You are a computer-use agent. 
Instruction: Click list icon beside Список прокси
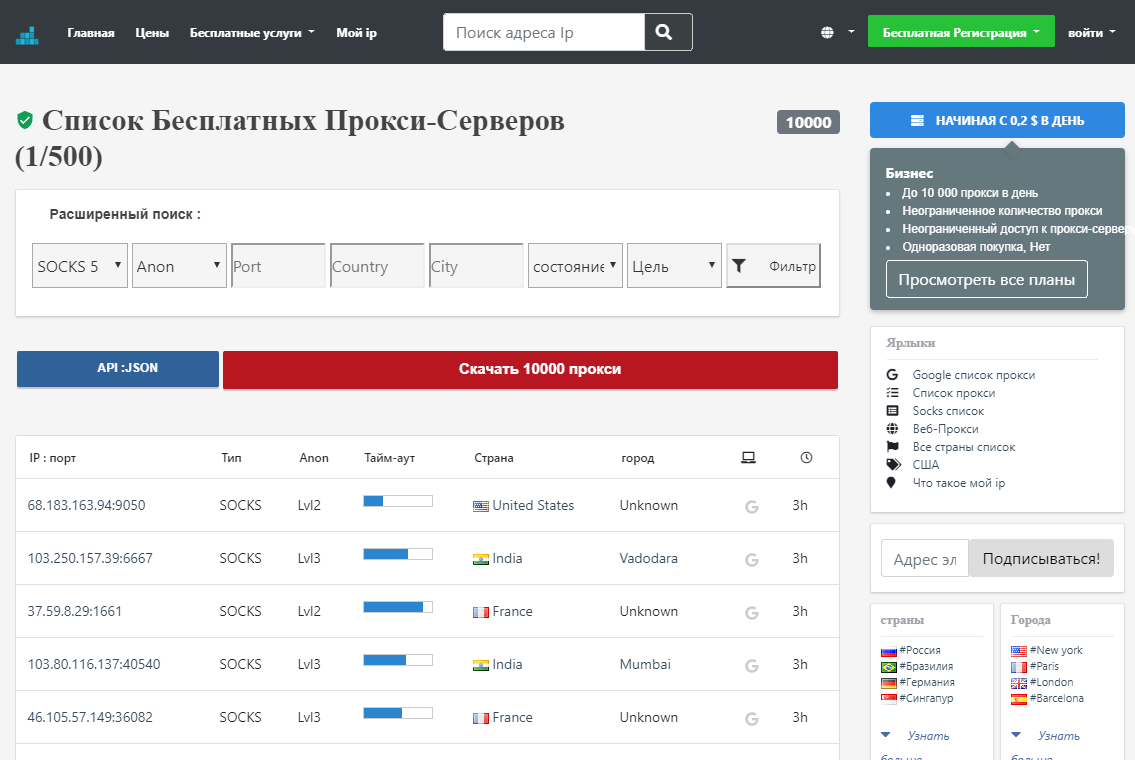pos(893,392)
